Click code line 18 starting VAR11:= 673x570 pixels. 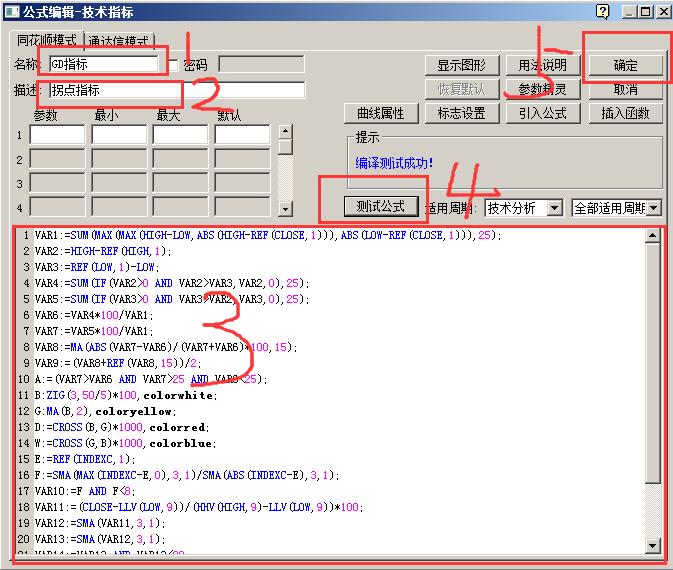199,507
